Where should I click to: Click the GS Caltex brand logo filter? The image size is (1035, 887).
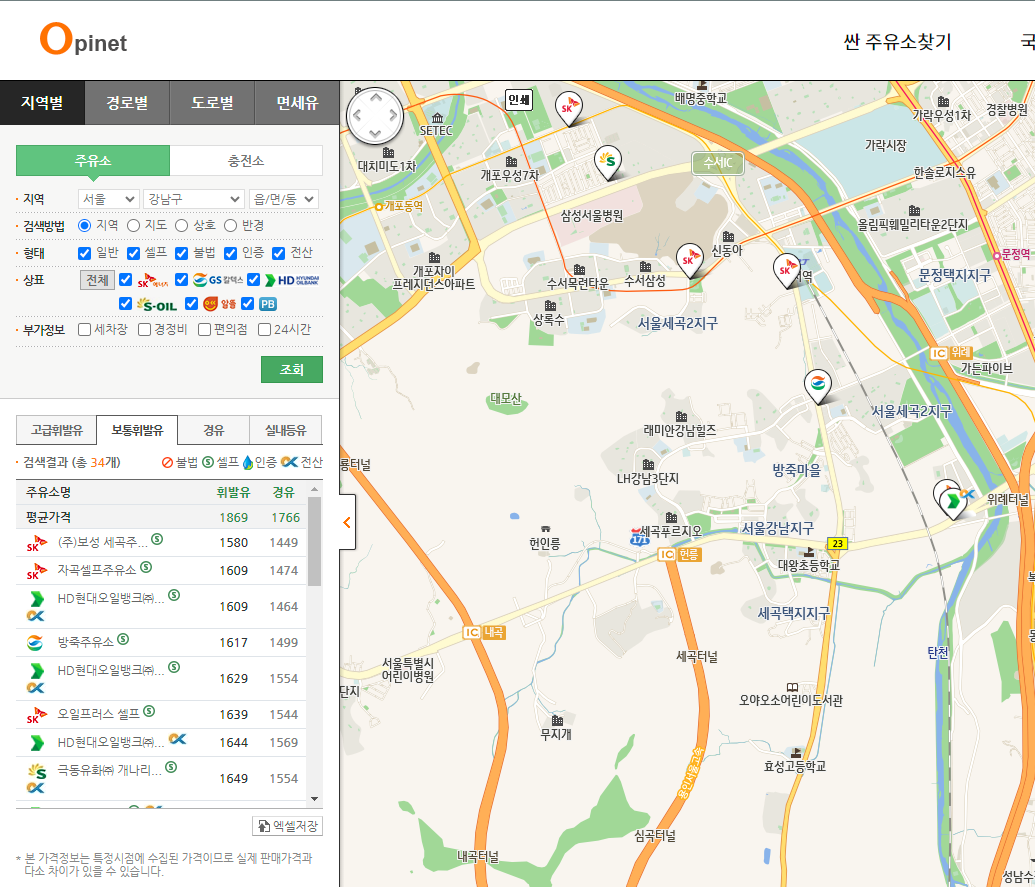click(x=218, y=280)
